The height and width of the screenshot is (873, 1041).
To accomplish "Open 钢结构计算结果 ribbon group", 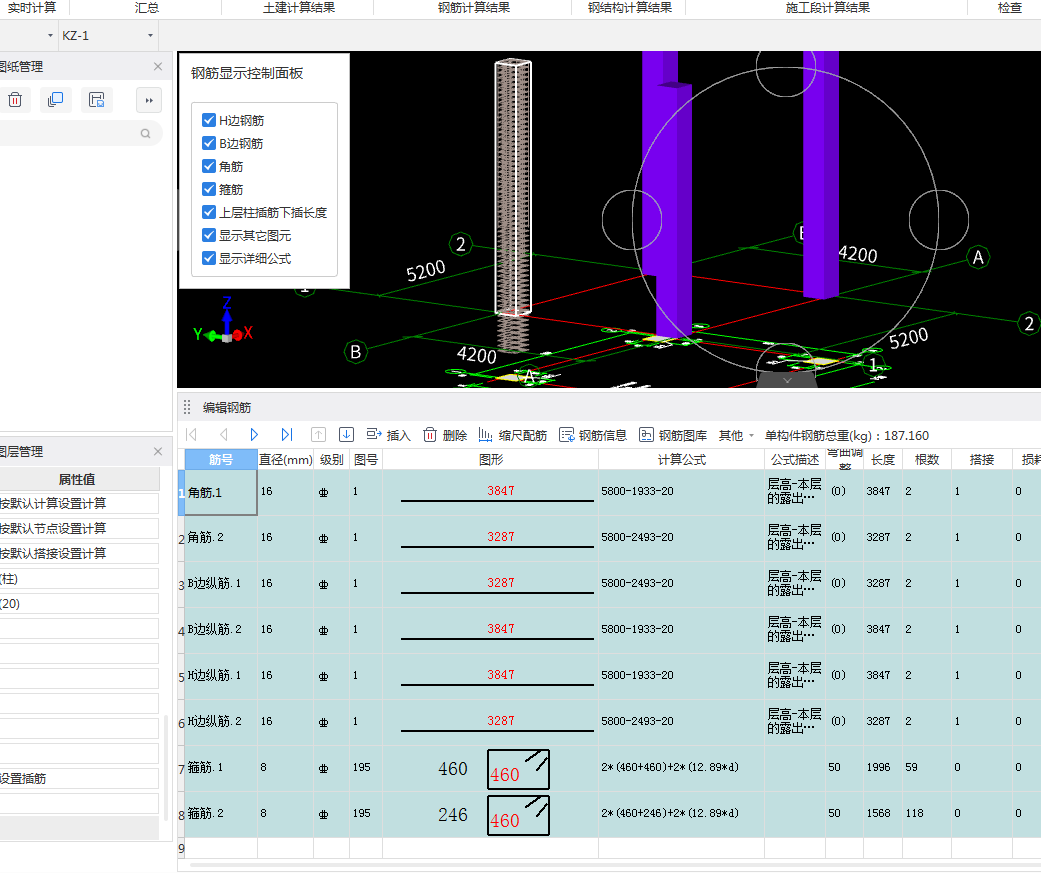I will point(629,7).
